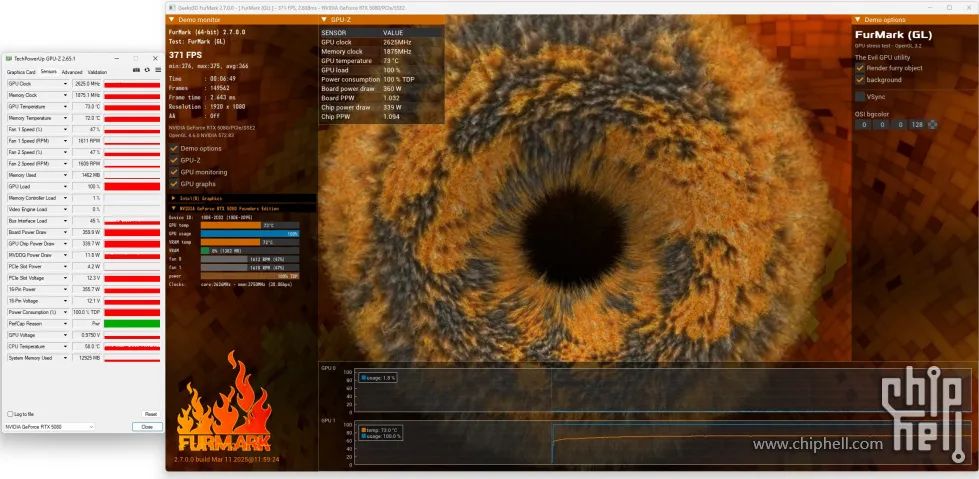The image size is (979, 479).
Task: Open the GPU Clock sensor dropdown
Action: tap(66, 84)
